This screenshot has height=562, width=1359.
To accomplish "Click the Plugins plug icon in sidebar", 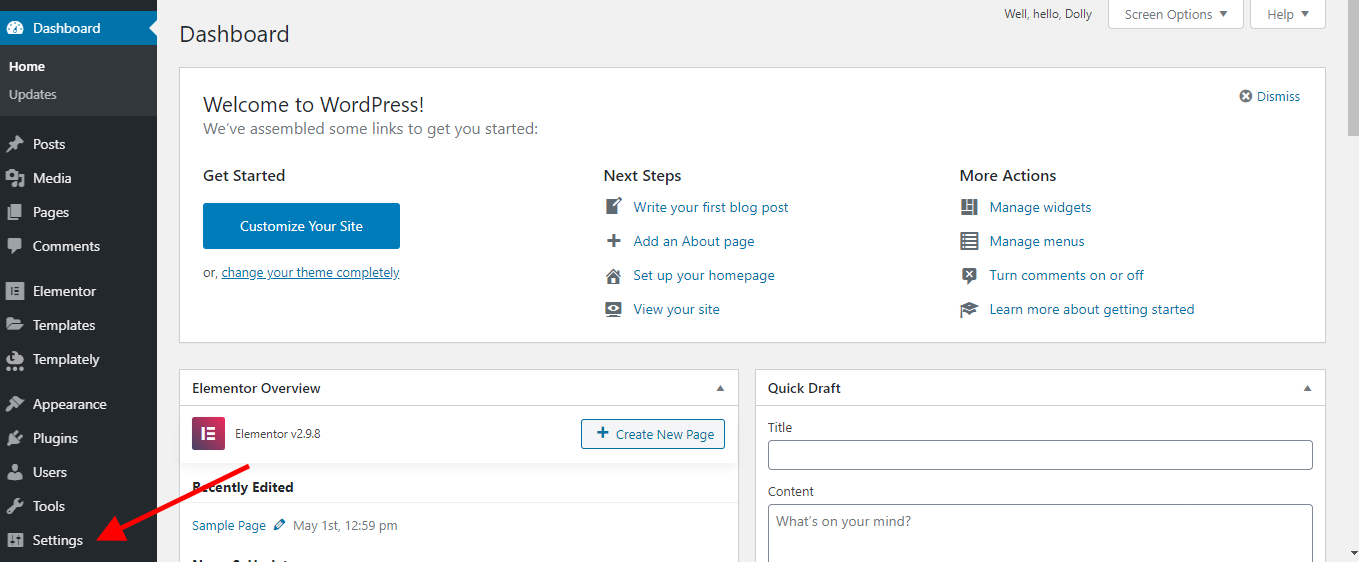I will (15, 438).
